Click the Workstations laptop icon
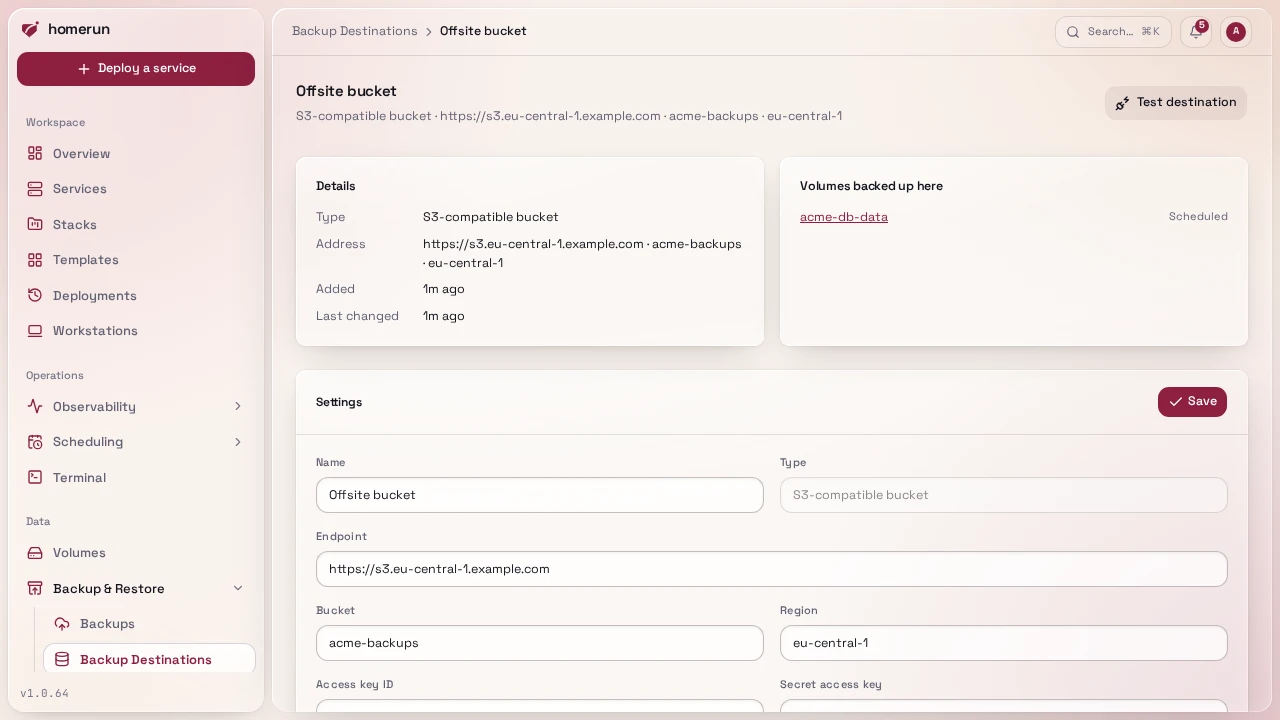 (35, 331)
